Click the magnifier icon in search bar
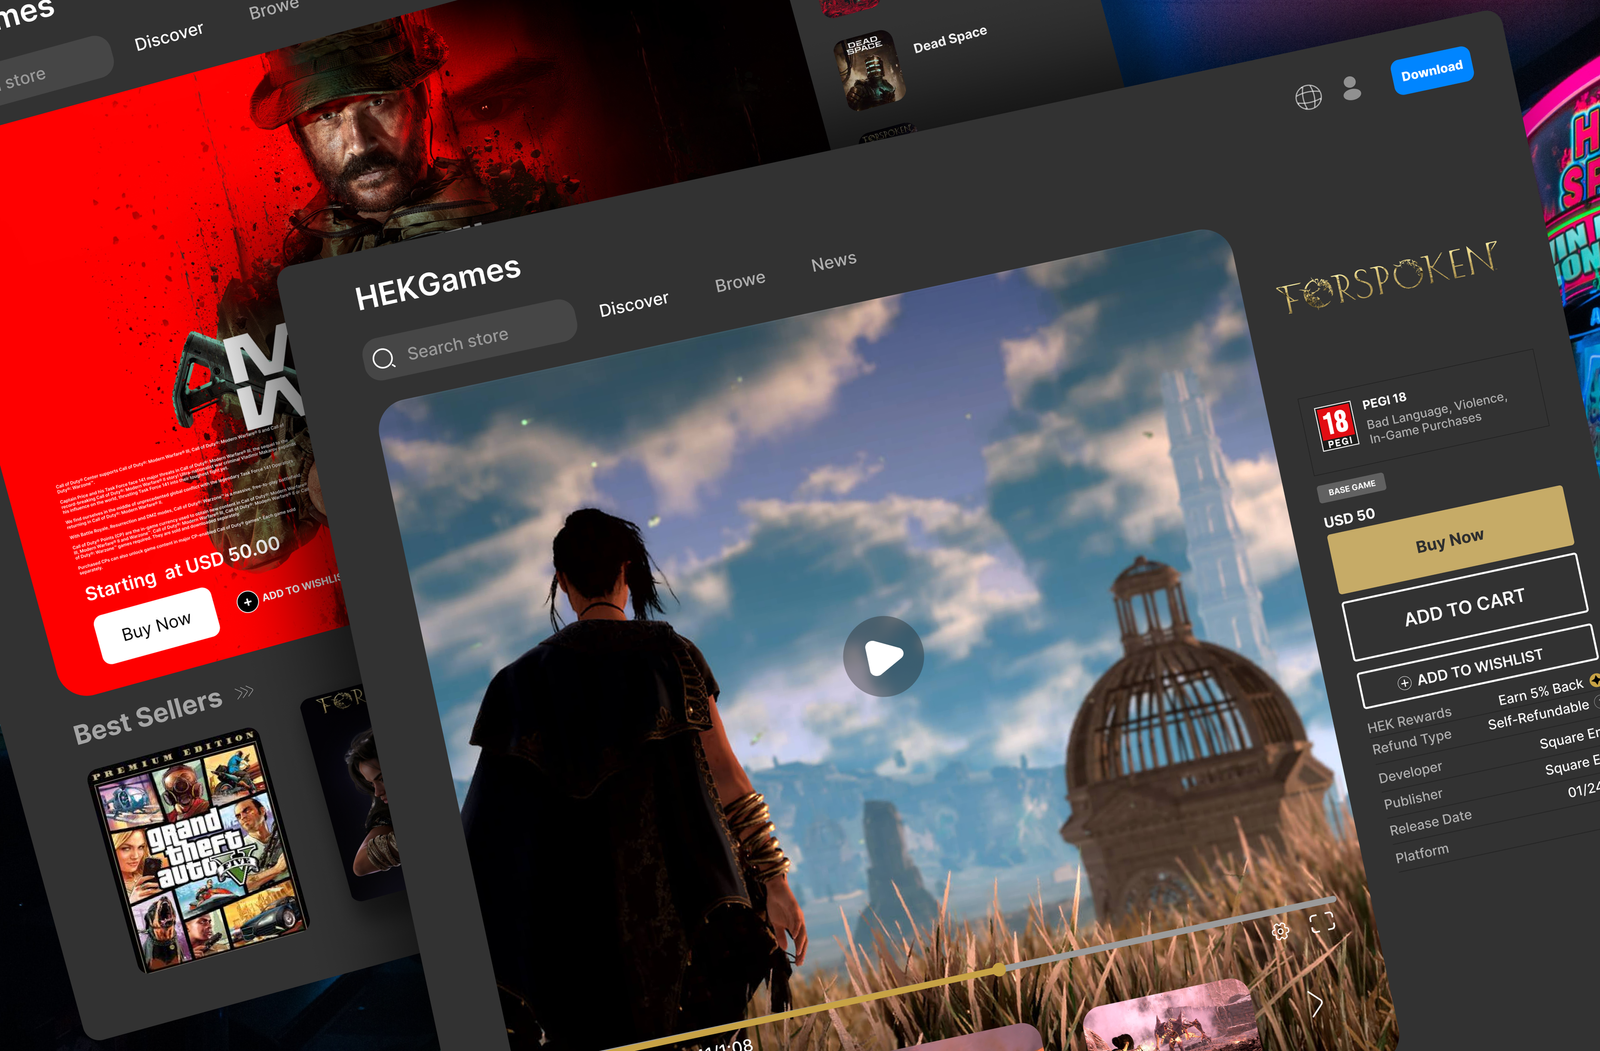The image size is (1600, 1051). click(383, 359)
